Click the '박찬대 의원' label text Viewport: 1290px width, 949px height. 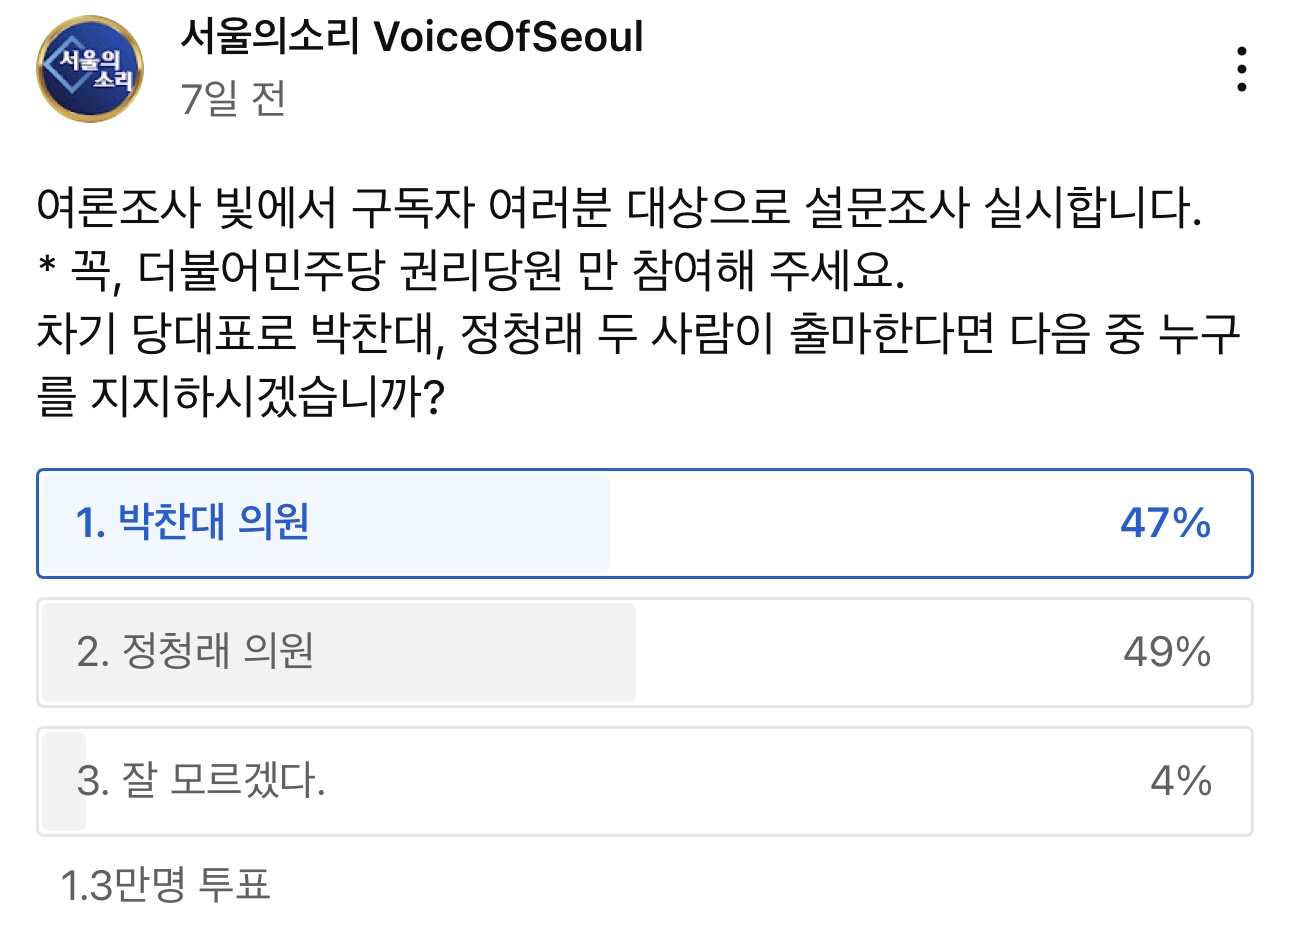click(213, 522)
